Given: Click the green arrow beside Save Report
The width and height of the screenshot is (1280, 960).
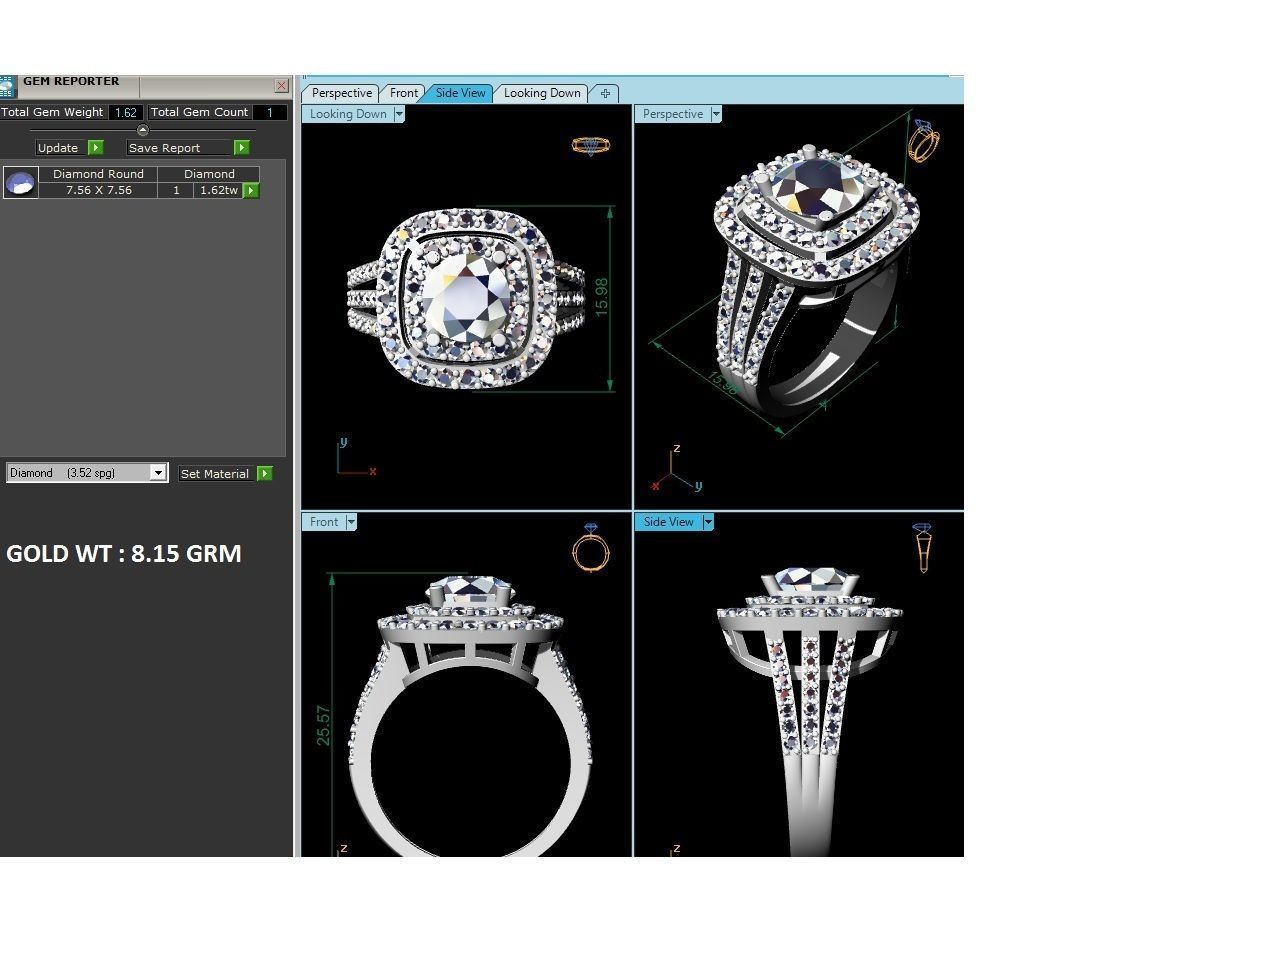Looking at the screenshot, I should [x=241, y=148].
